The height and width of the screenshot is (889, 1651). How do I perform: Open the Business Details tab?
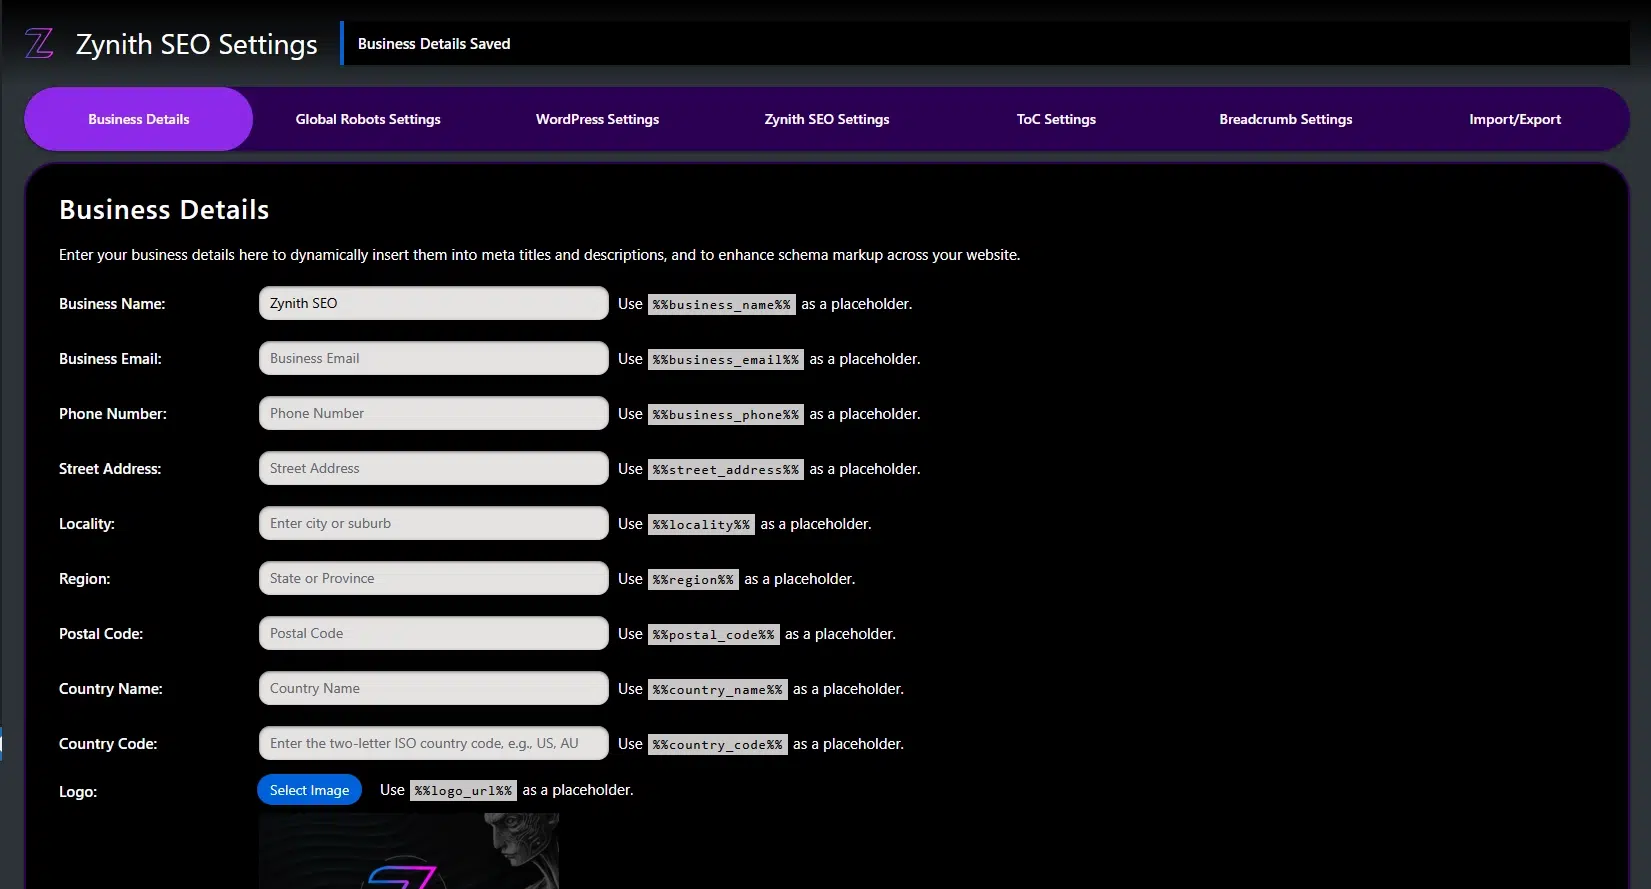138,119
